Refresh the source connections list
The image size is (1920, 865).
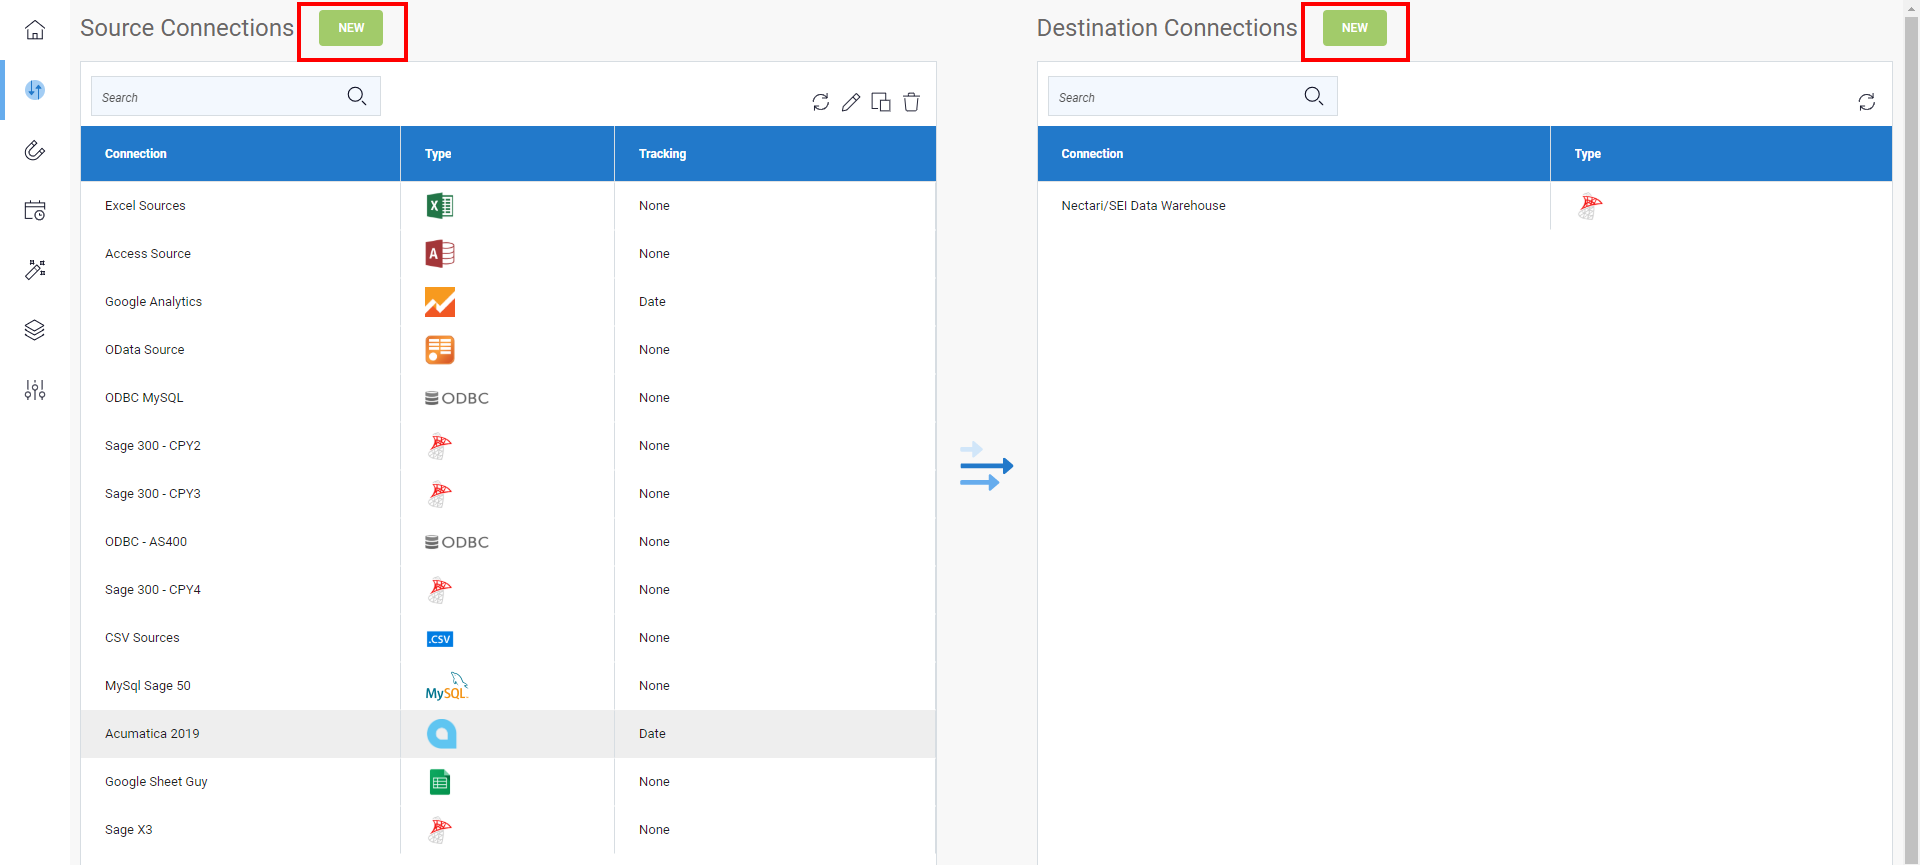coord(821,102)
